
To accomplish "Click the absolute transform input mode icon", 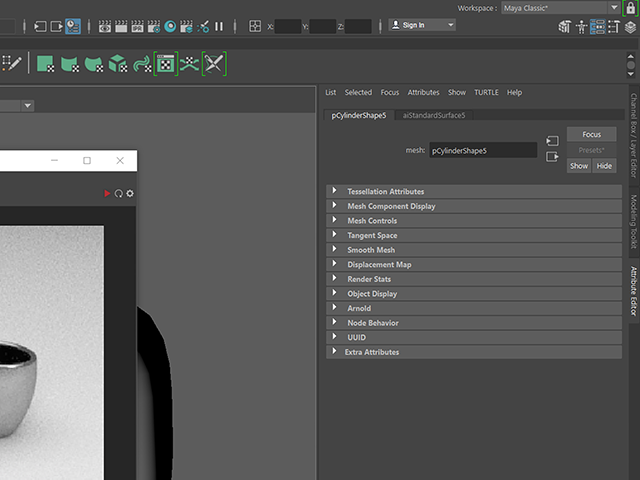I will (x=255, y=27).
